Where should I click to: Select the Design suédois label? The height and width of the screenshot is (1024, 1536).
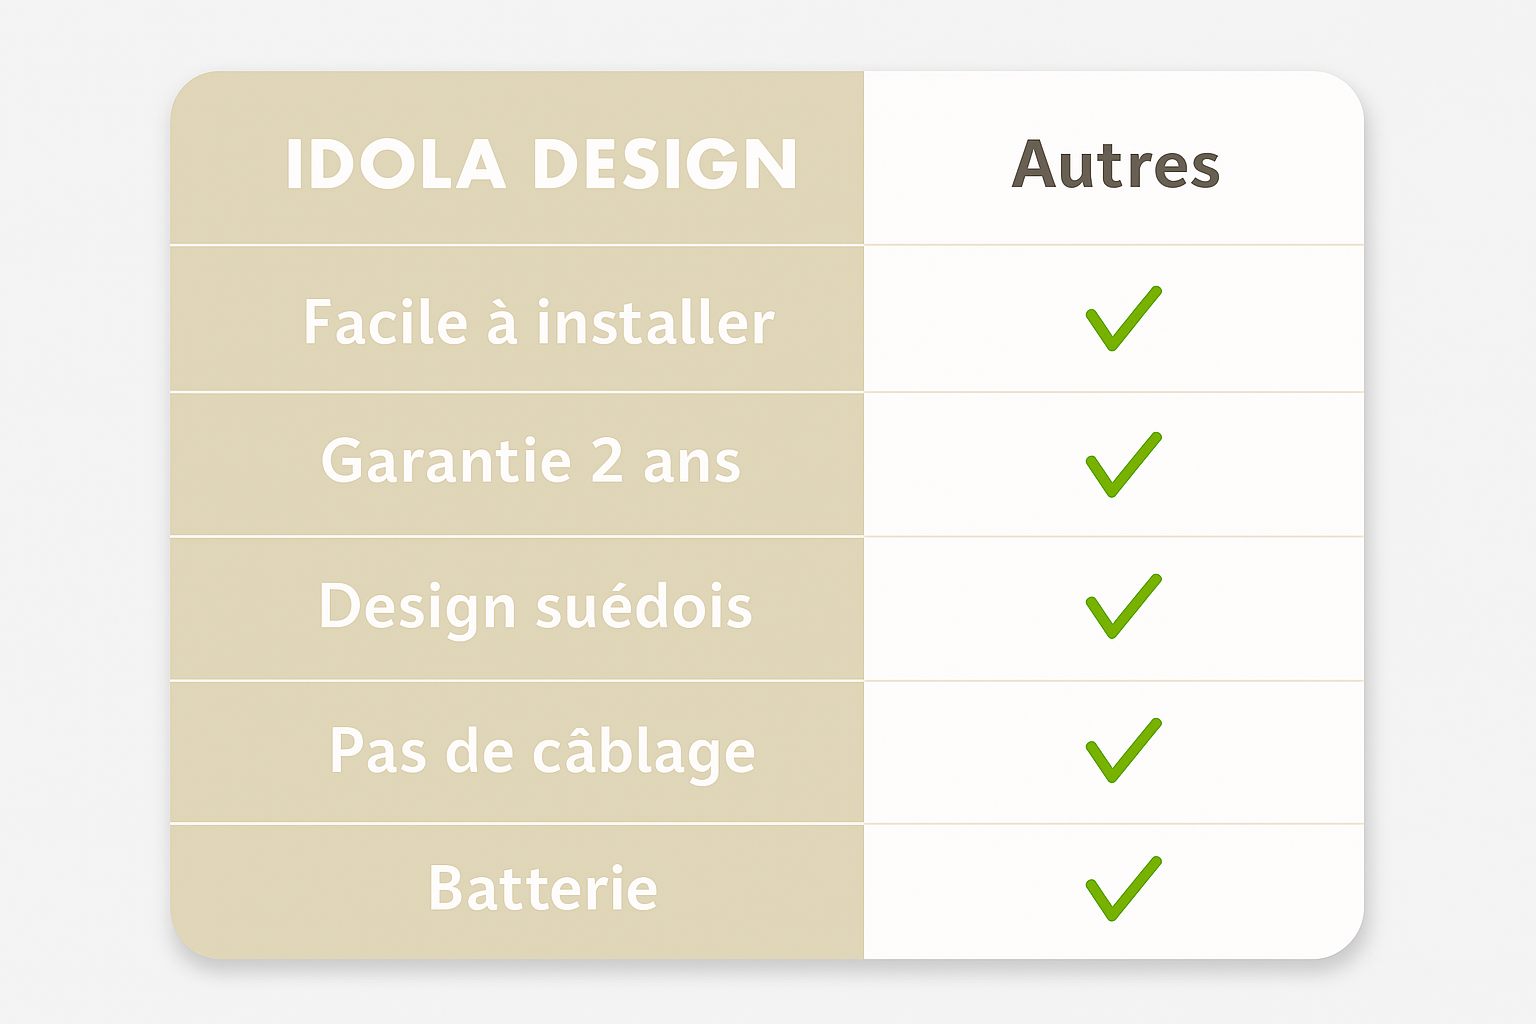click(x=535, y=607)
